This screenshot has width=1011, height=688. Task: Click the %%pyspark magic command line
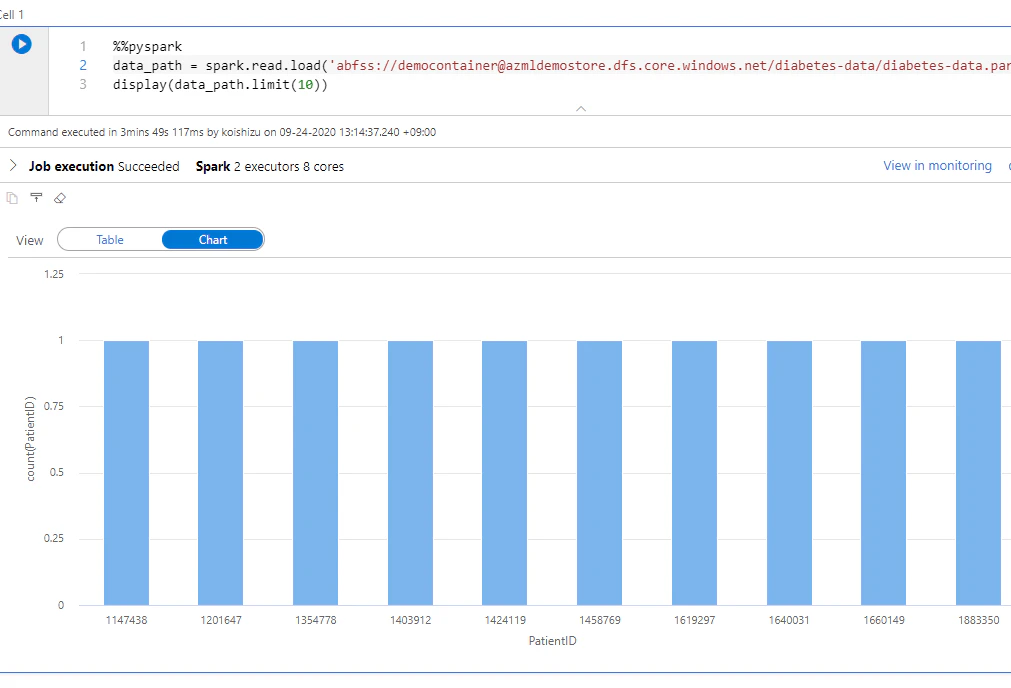click(x=148, y=46)
